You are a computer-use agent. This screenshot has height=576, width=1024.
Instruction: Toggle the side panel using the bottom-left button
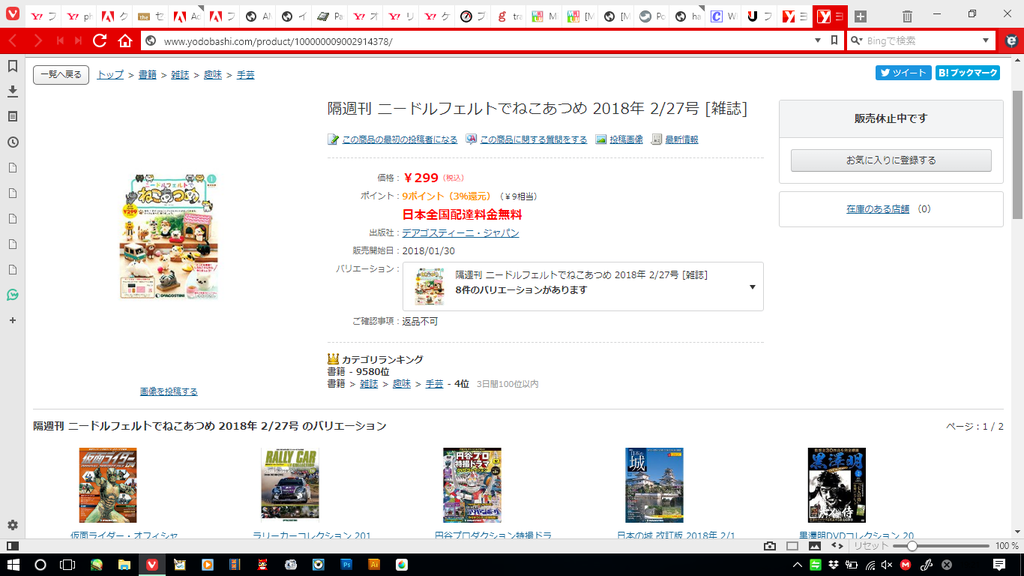[x=12, y=546]
